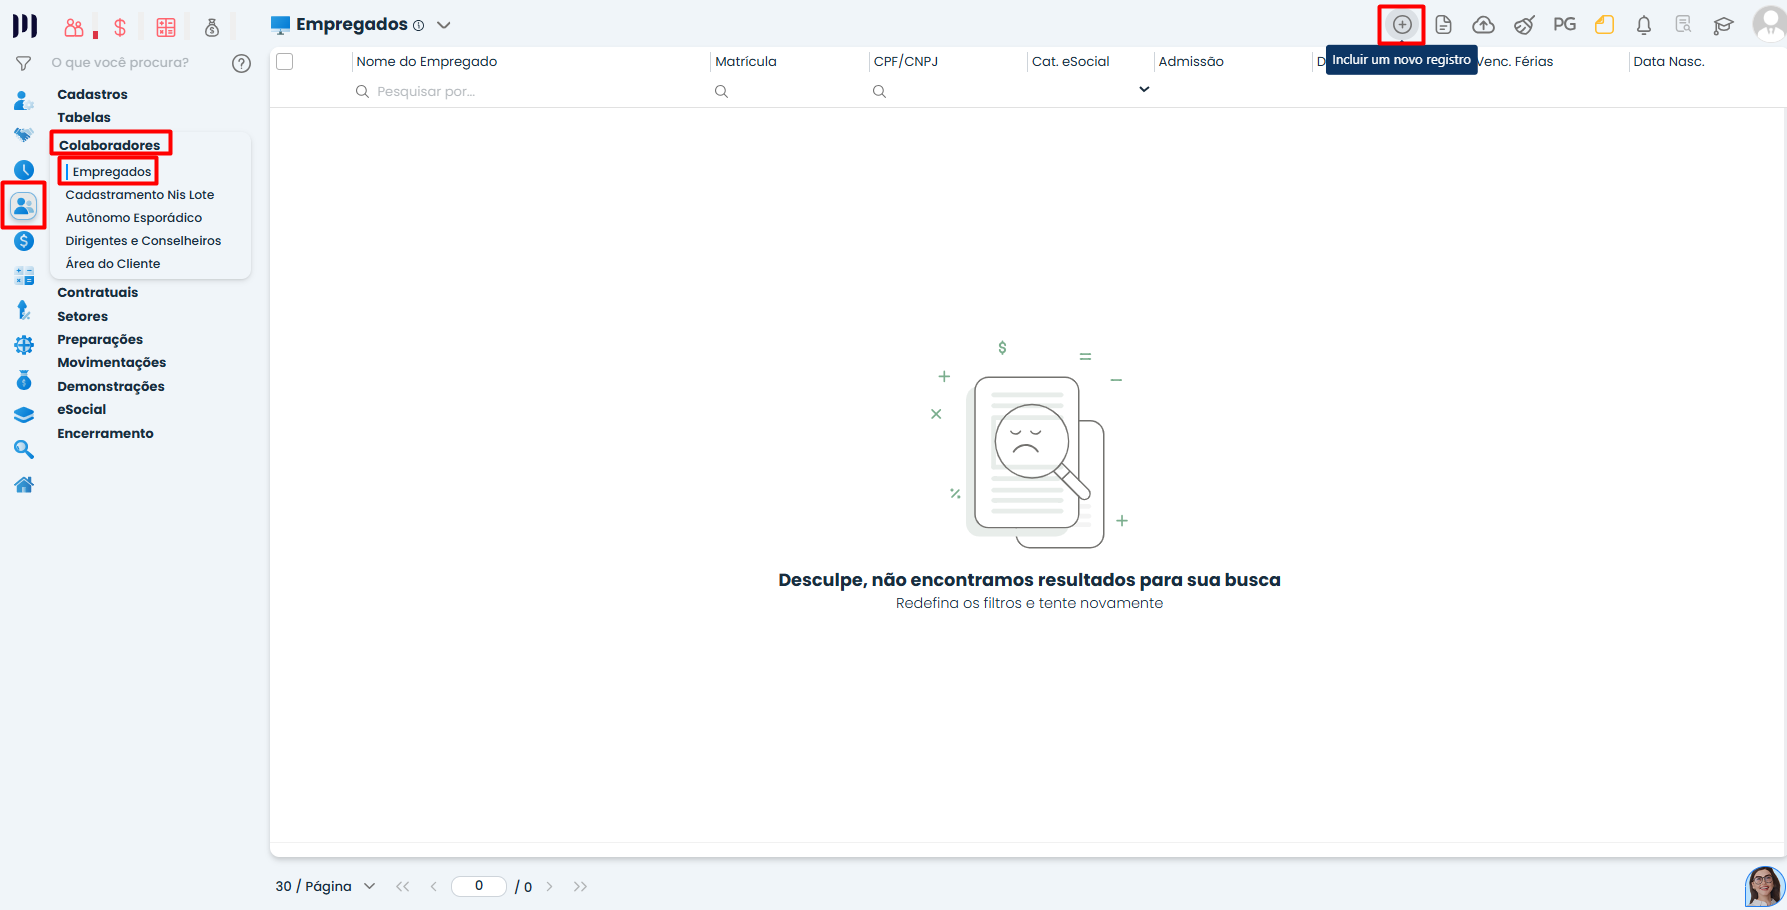Viewport: 1787px width, 910px height.
Task: Click the broom clean-up icon
Action: (x=1524, y=25)
